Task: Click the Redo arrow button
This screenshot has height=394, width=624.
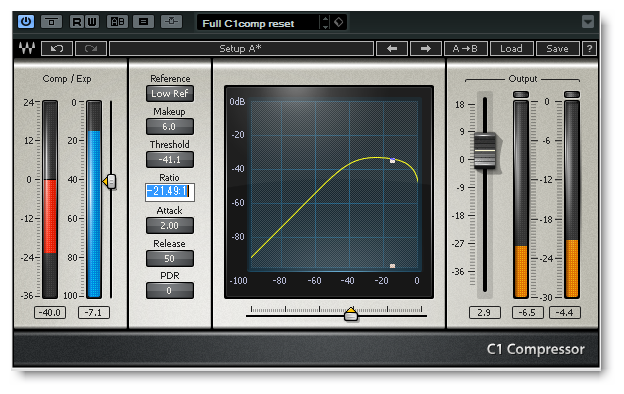Action: pyautogui.click(x=91, y=49)
